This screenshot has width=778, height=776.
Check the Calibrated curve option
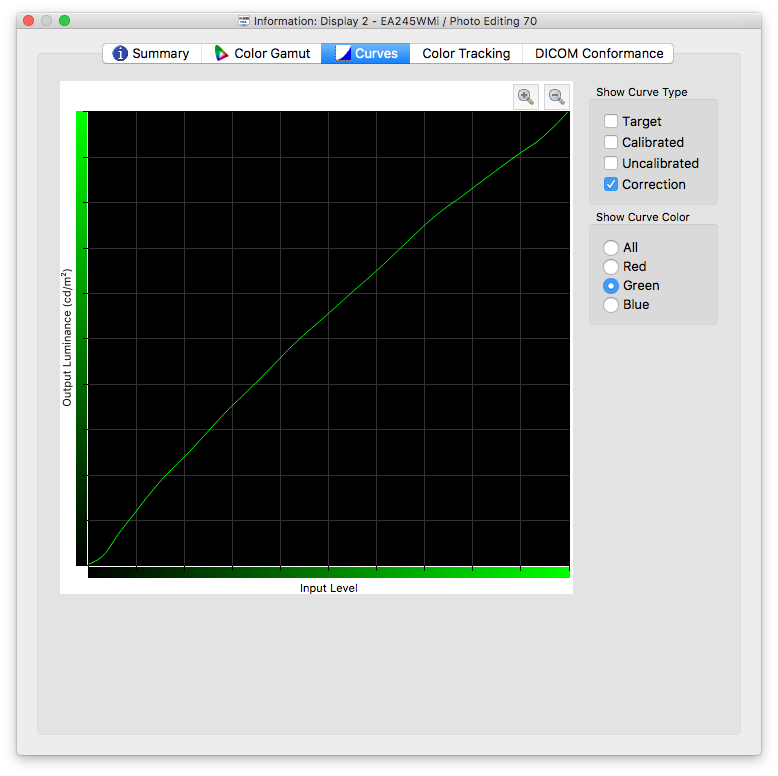tap(611, 142)
